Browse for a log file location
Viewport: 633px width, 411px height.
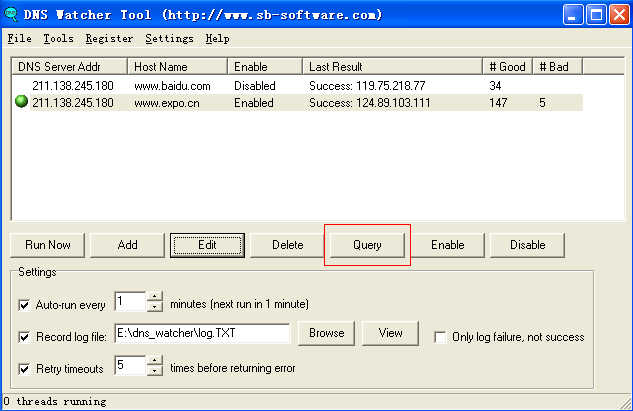coord(326,333)
